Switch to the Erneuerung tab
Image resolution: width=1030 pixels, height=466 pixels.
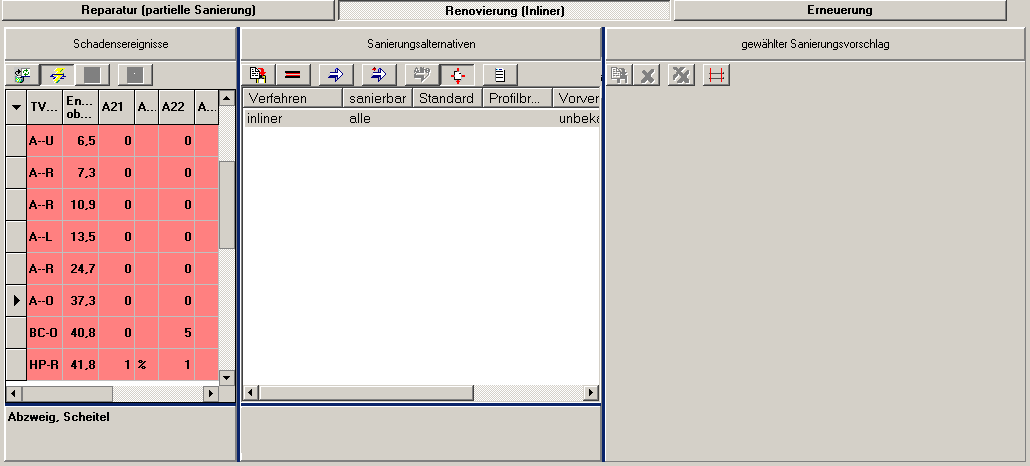839,10
